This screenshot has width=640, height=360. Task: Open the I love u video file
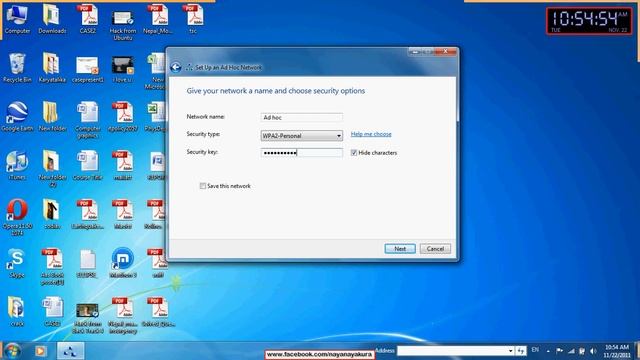tap(123, 69)
